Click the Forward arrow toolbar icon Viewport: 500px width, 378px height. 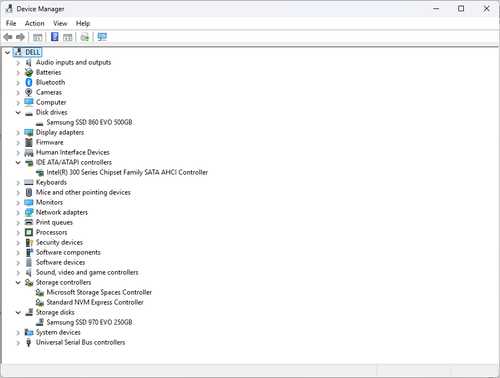[x=21, y=37]
